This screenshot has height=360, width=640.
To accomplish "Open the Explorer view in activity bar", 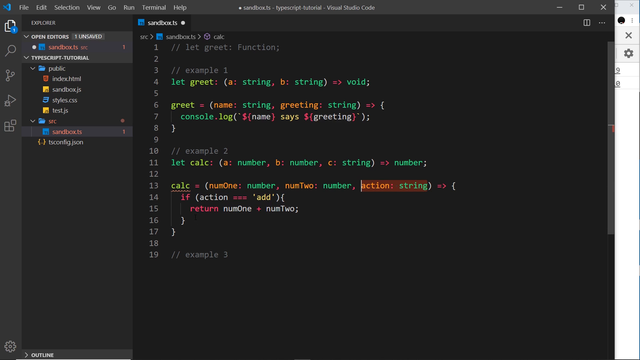I will click(10, 26).
